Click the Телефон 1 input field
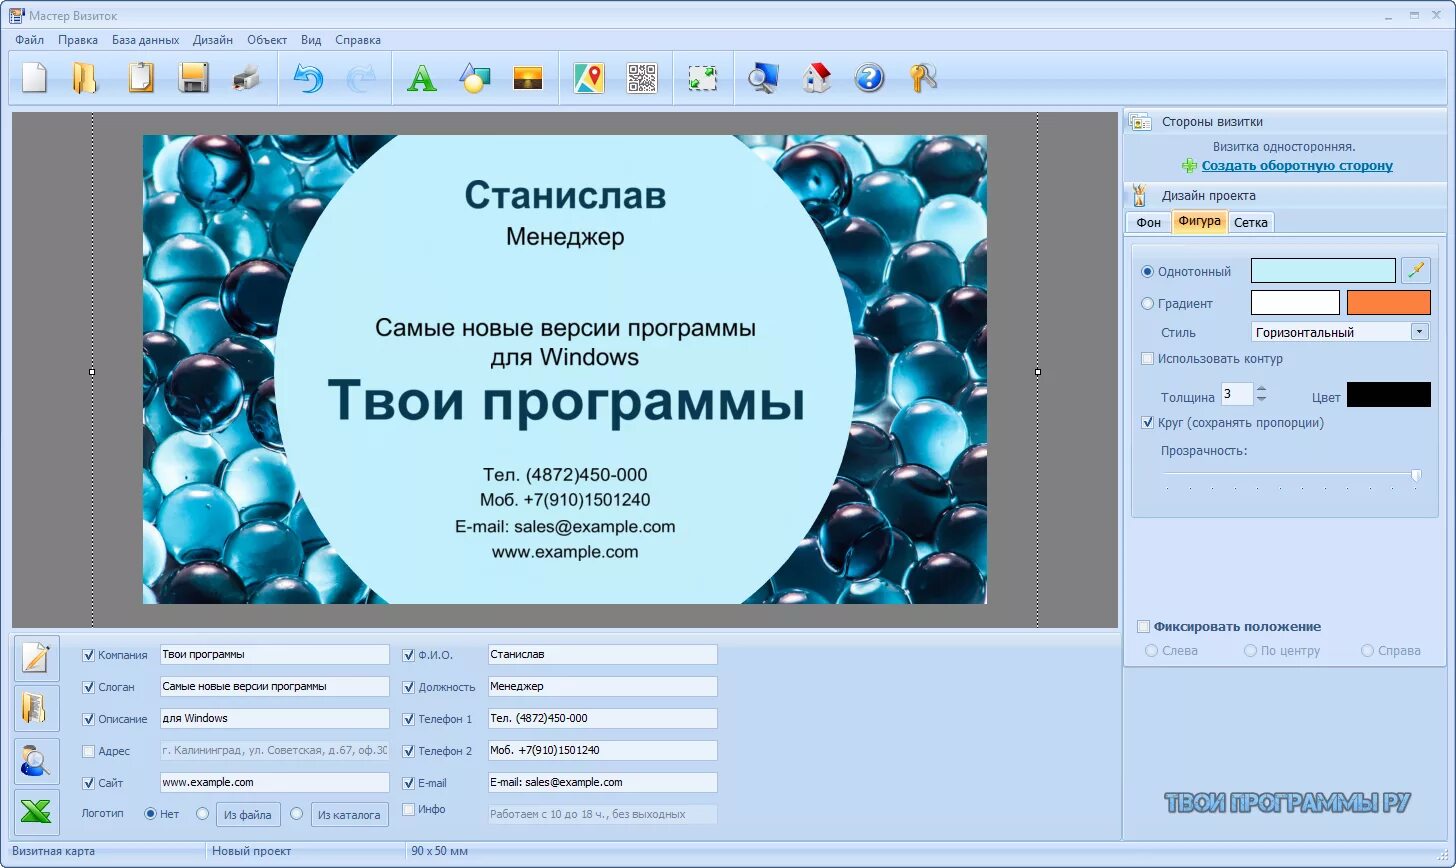The image size is (1456, 868). [x=602, y=718]
